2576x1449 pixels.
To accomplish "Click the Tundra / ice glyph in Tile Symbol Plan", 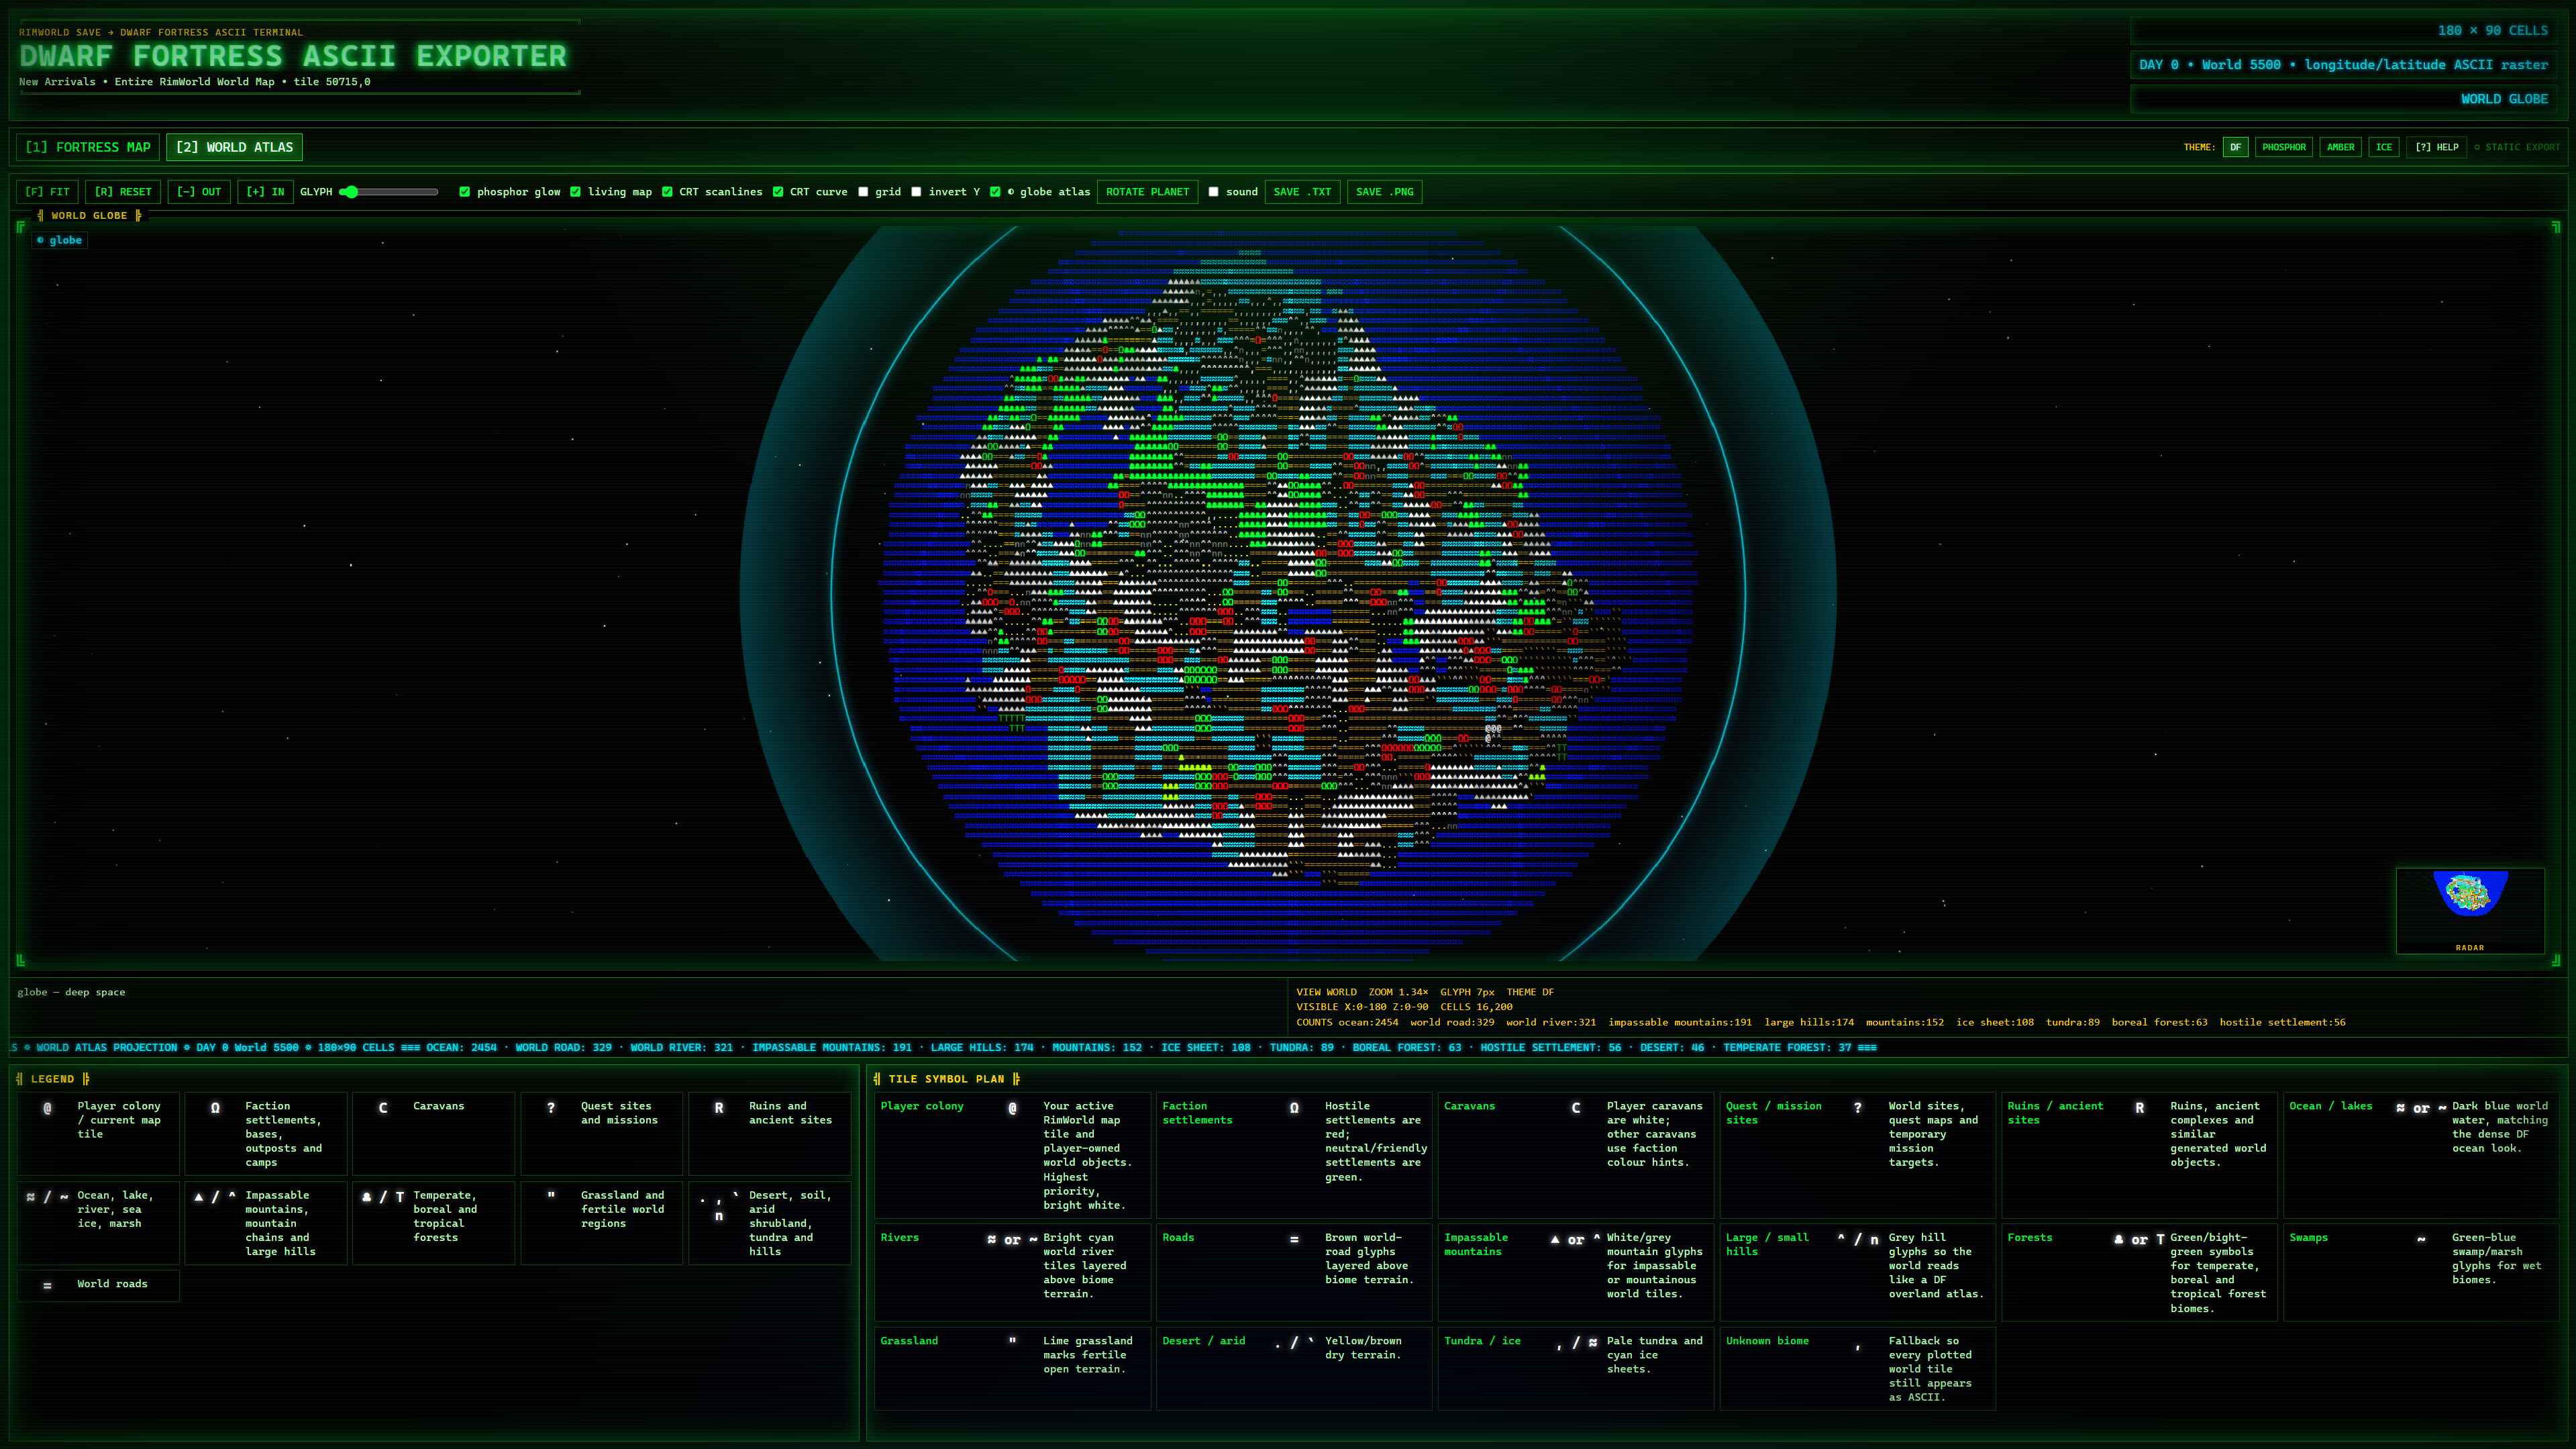I will [1576, 1343].
